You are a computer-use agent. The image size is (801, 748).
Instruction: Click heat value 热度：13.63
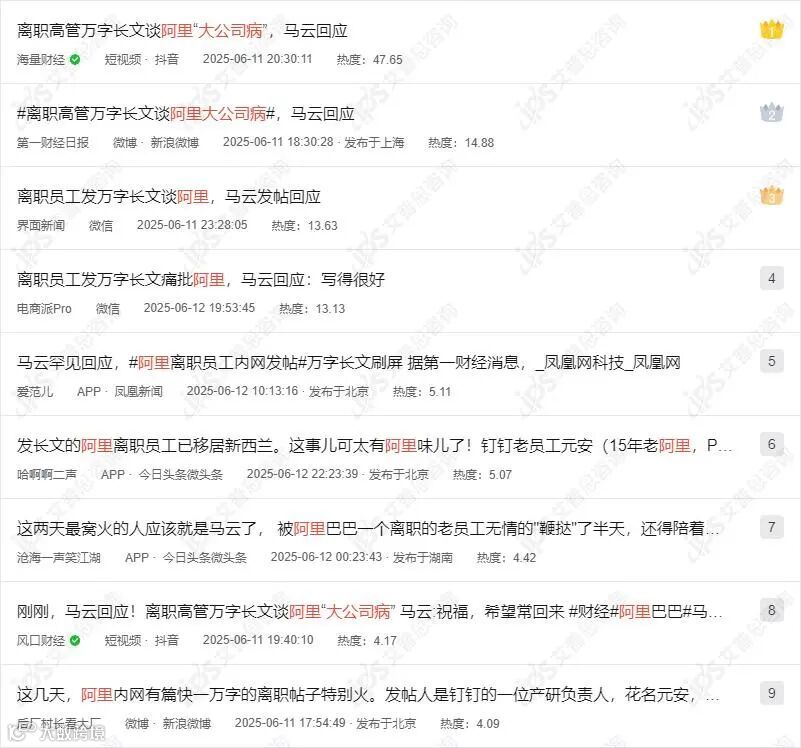pos(304,225)
